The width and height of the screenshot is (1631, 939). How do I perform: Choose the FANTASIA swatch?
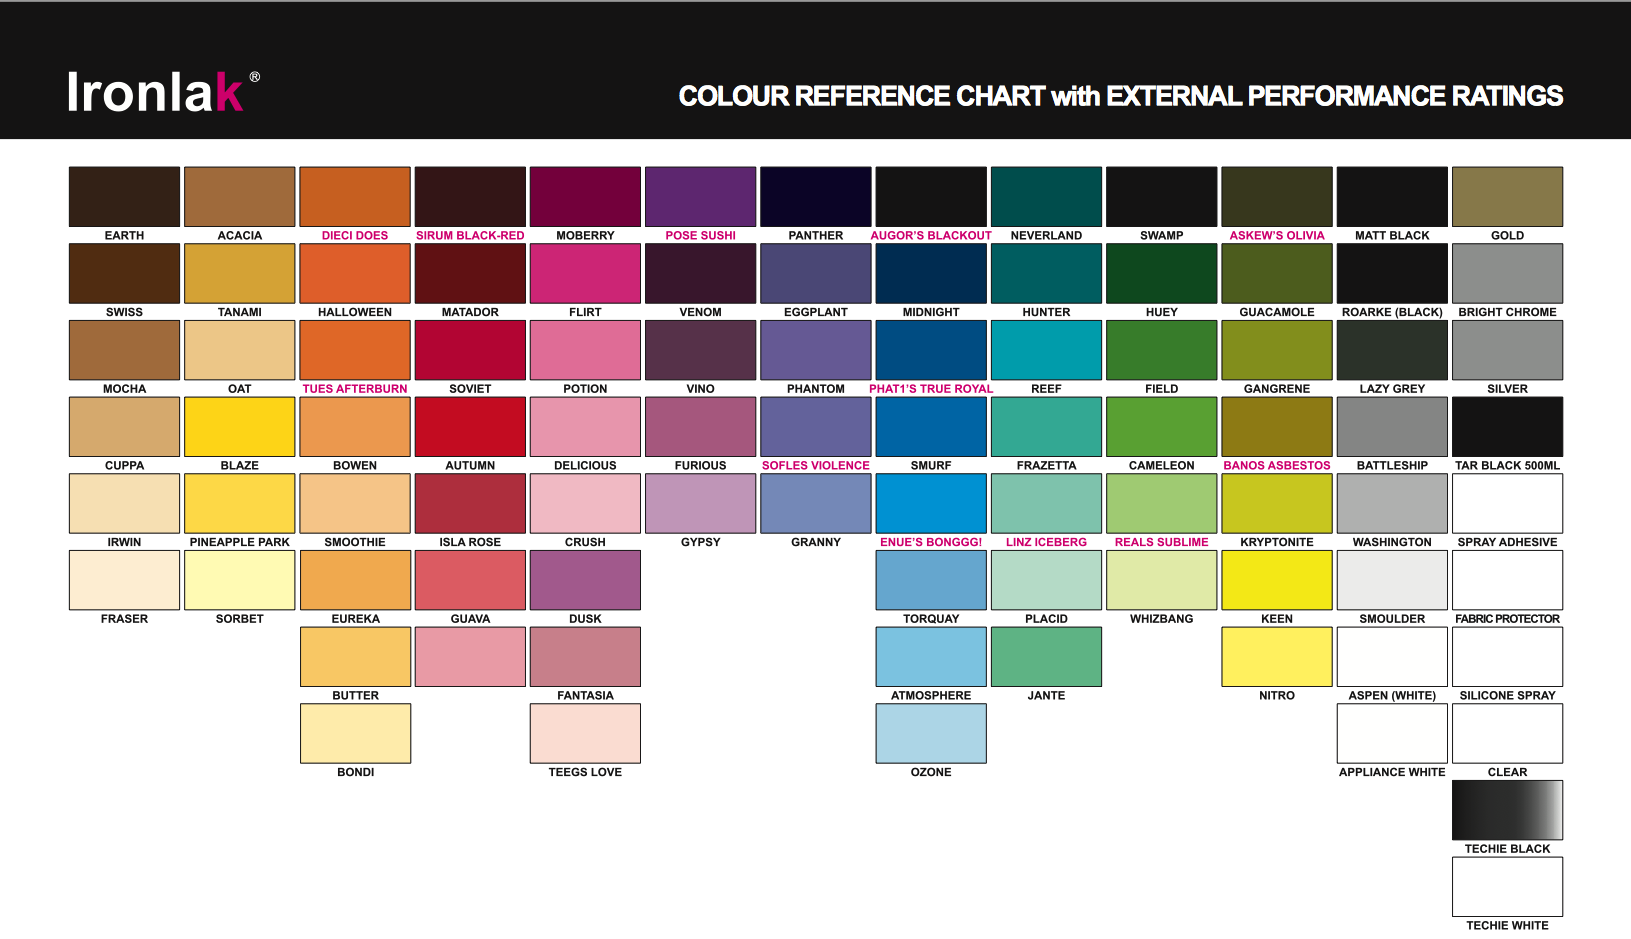(585, 657)
